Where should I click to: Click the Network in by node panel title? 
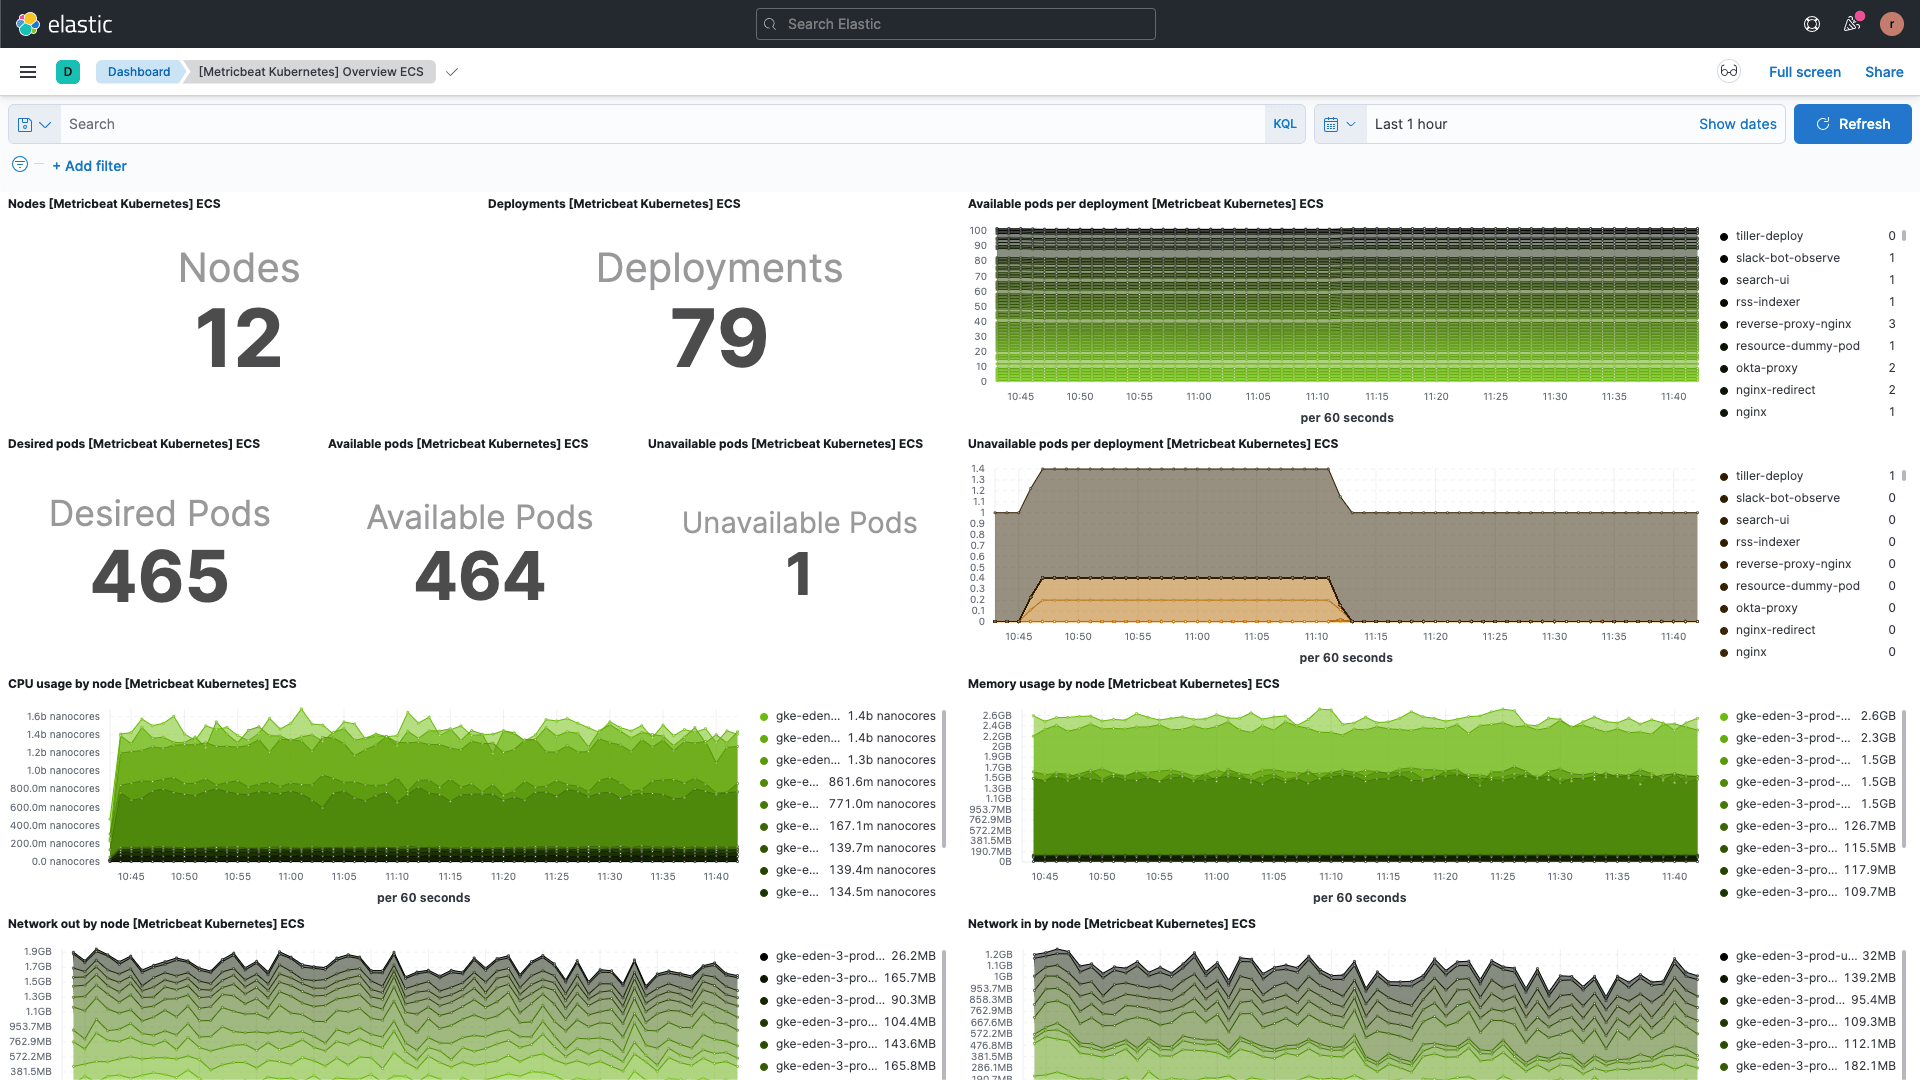tap(1111, 924)
